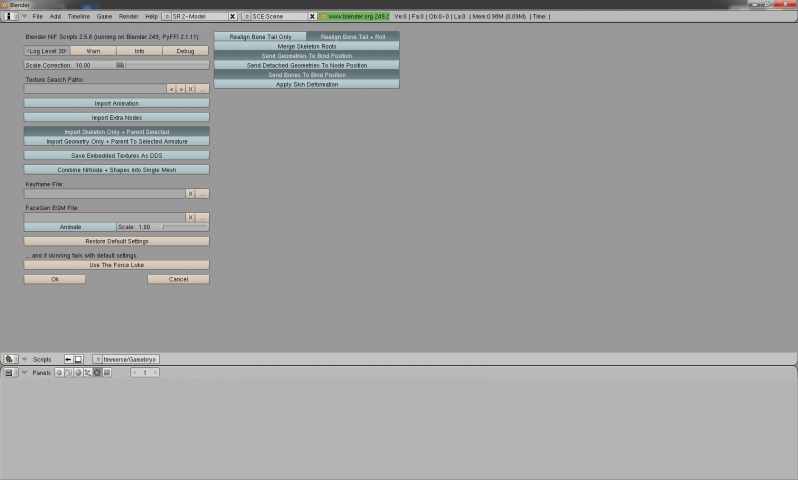This screenshot has width=798, height=480.
Task: Click Use The Force Luke button
Action: coord(117,265)
